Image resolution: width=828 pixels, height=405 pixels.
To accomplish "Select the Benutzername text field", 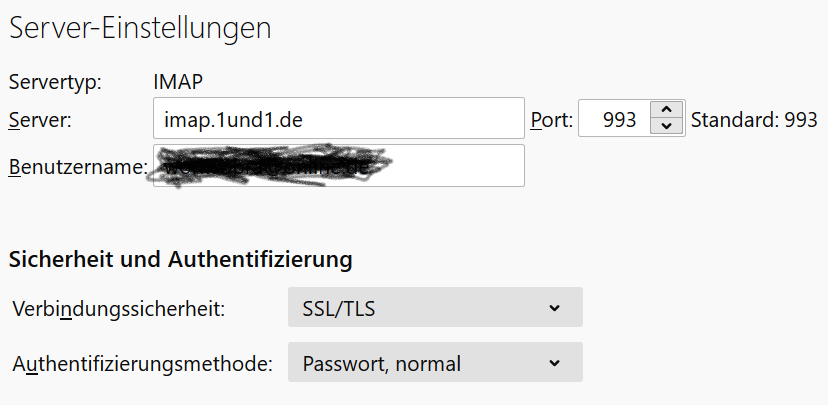I will click(x=460, y=166).
